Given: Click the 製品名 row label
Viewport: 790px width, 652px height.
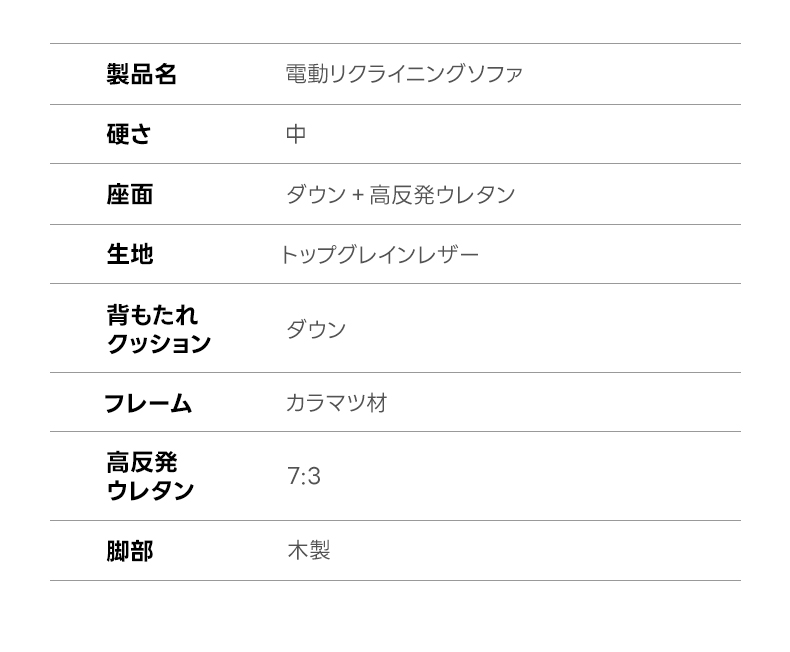Looking at the screenshot, I should 141,74.
